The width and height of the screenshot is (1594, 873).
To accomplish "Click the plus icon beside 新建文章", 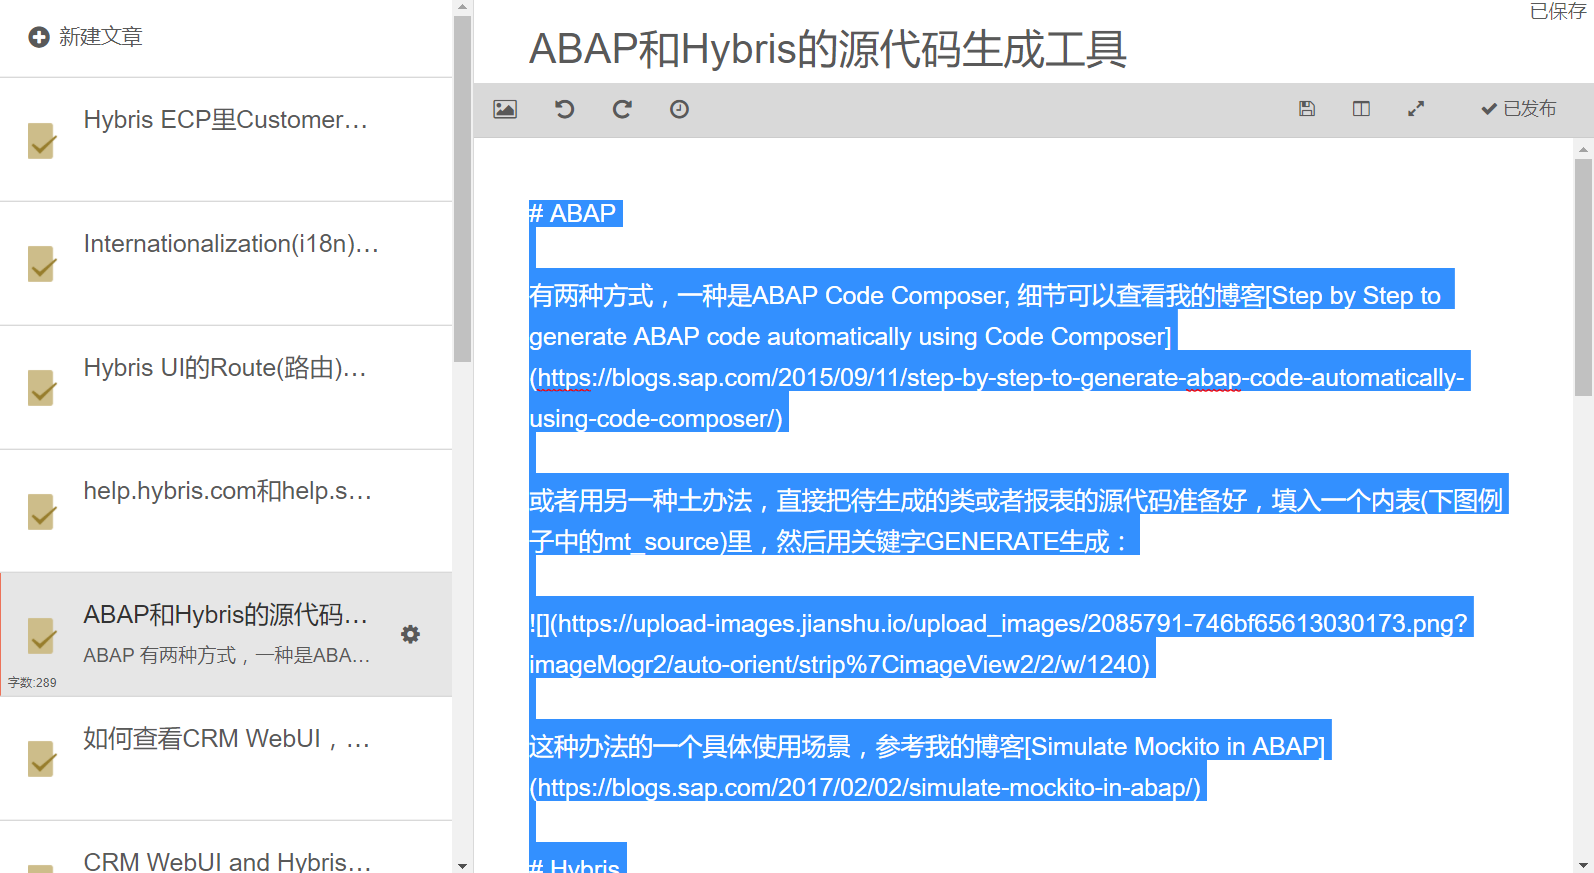I will pyautogui.click(x=39, y=37).
